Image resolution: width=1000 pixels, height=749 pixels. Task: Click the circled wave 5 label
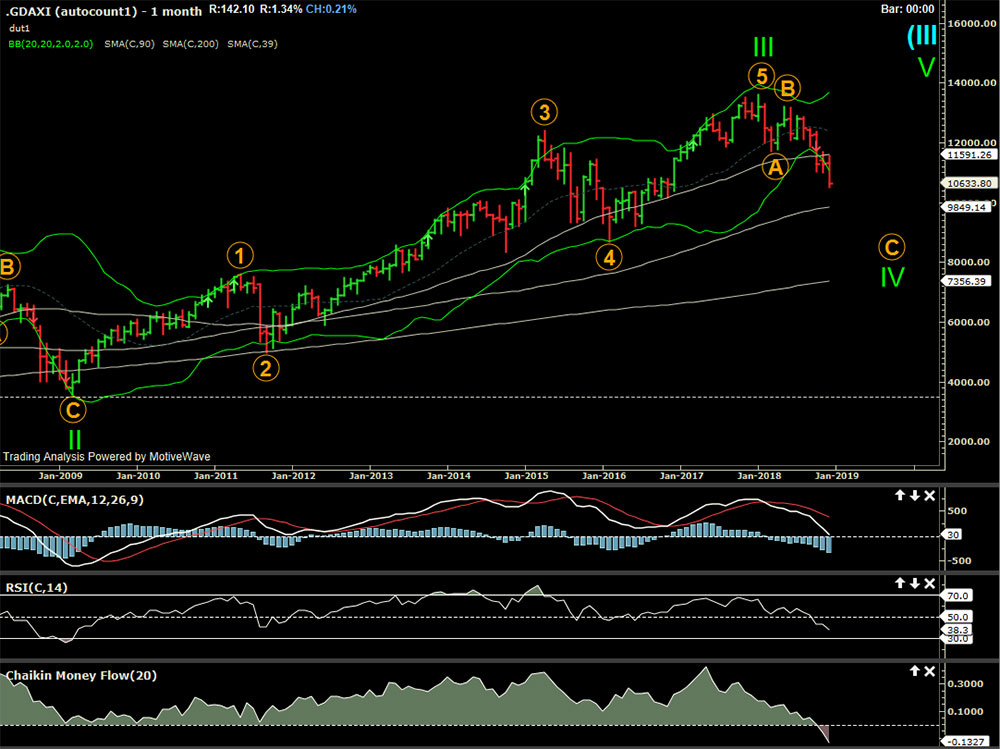(761, 76)
